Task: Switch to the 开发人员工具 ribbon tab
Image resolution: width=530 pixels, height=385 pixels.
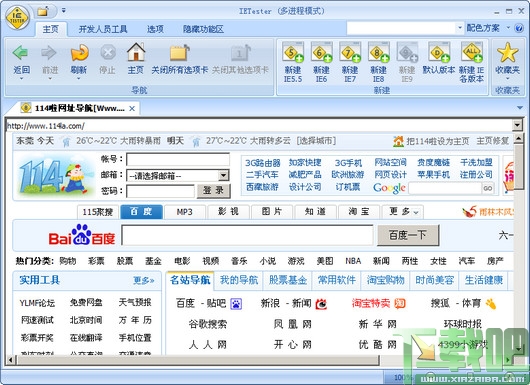Action: click(103, 29)
